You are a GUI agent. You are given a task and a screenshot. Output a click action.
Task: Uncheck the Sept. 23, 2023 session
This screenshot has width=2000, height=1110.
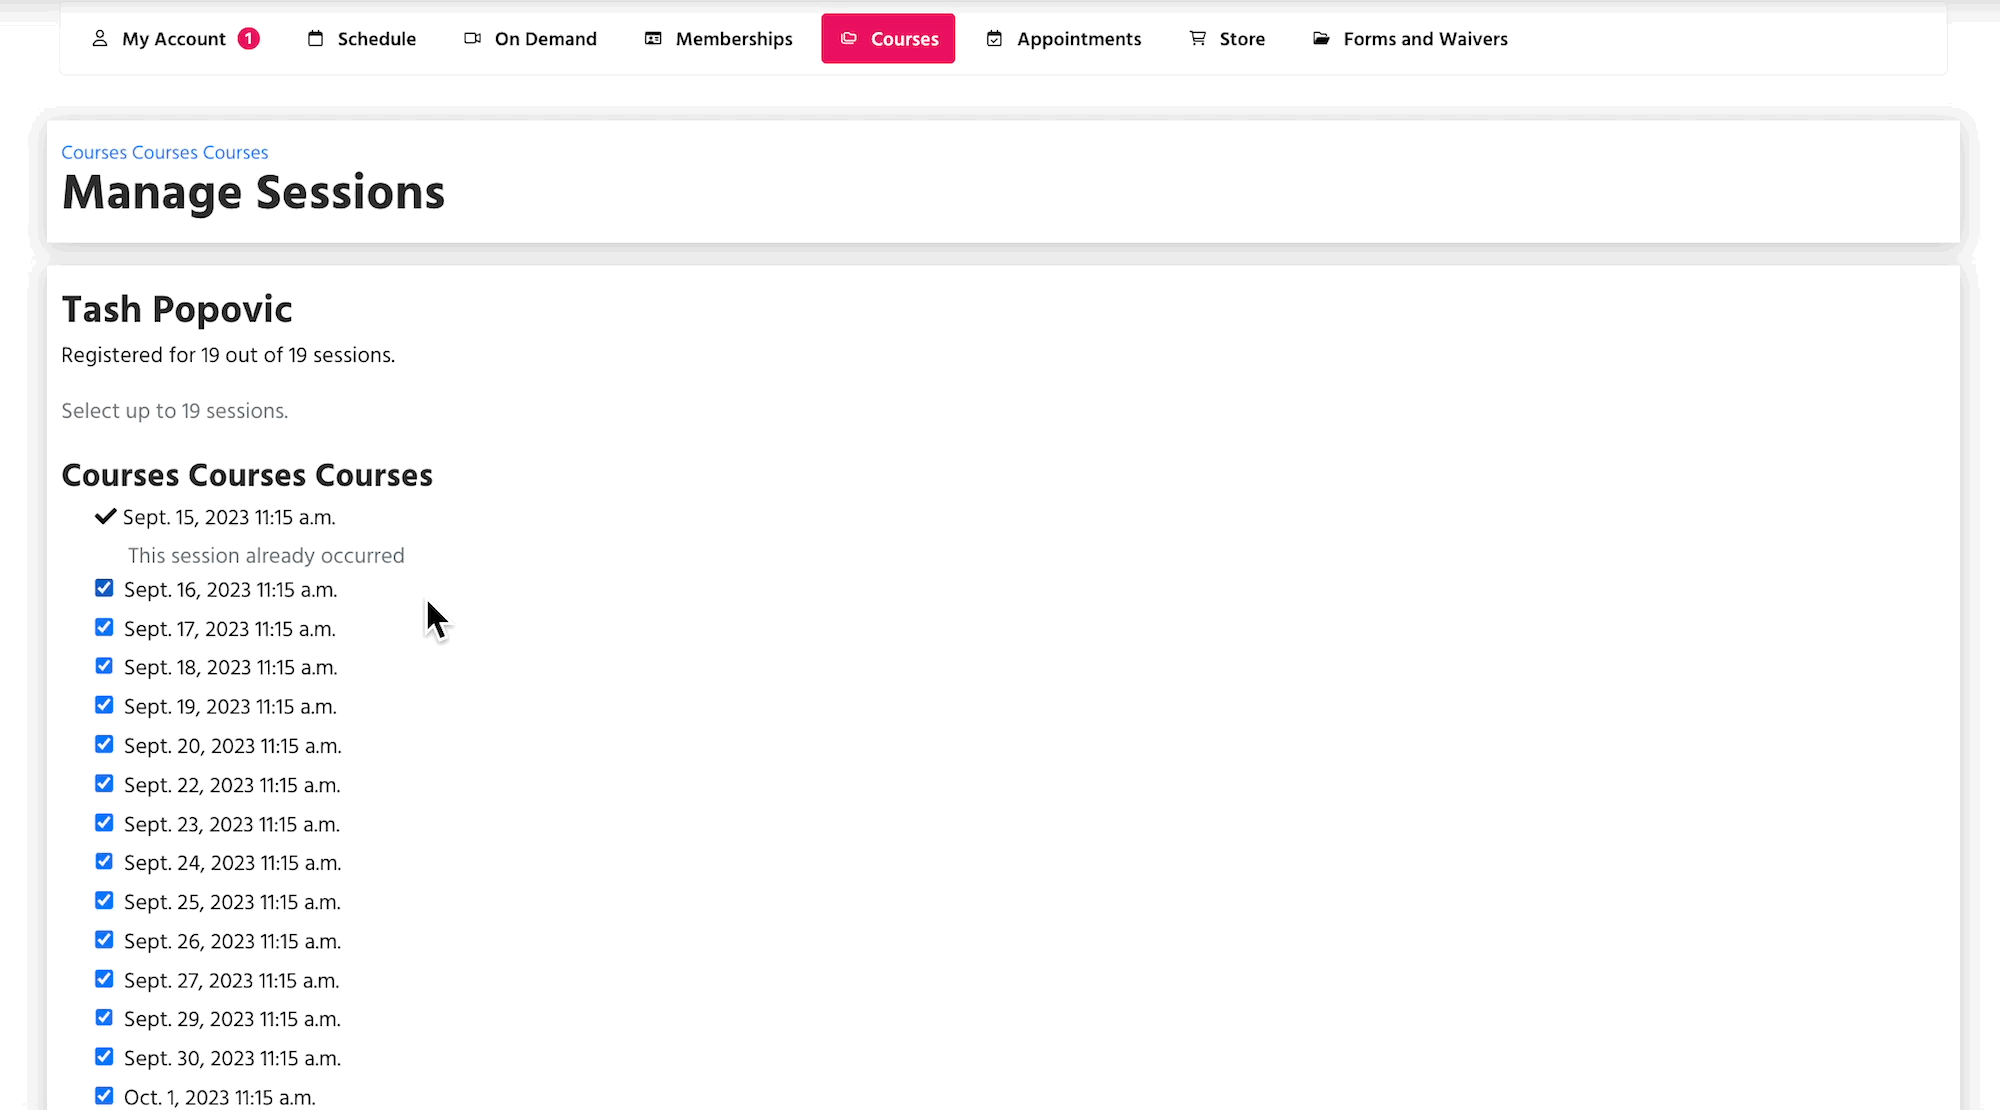click(104, 822)
